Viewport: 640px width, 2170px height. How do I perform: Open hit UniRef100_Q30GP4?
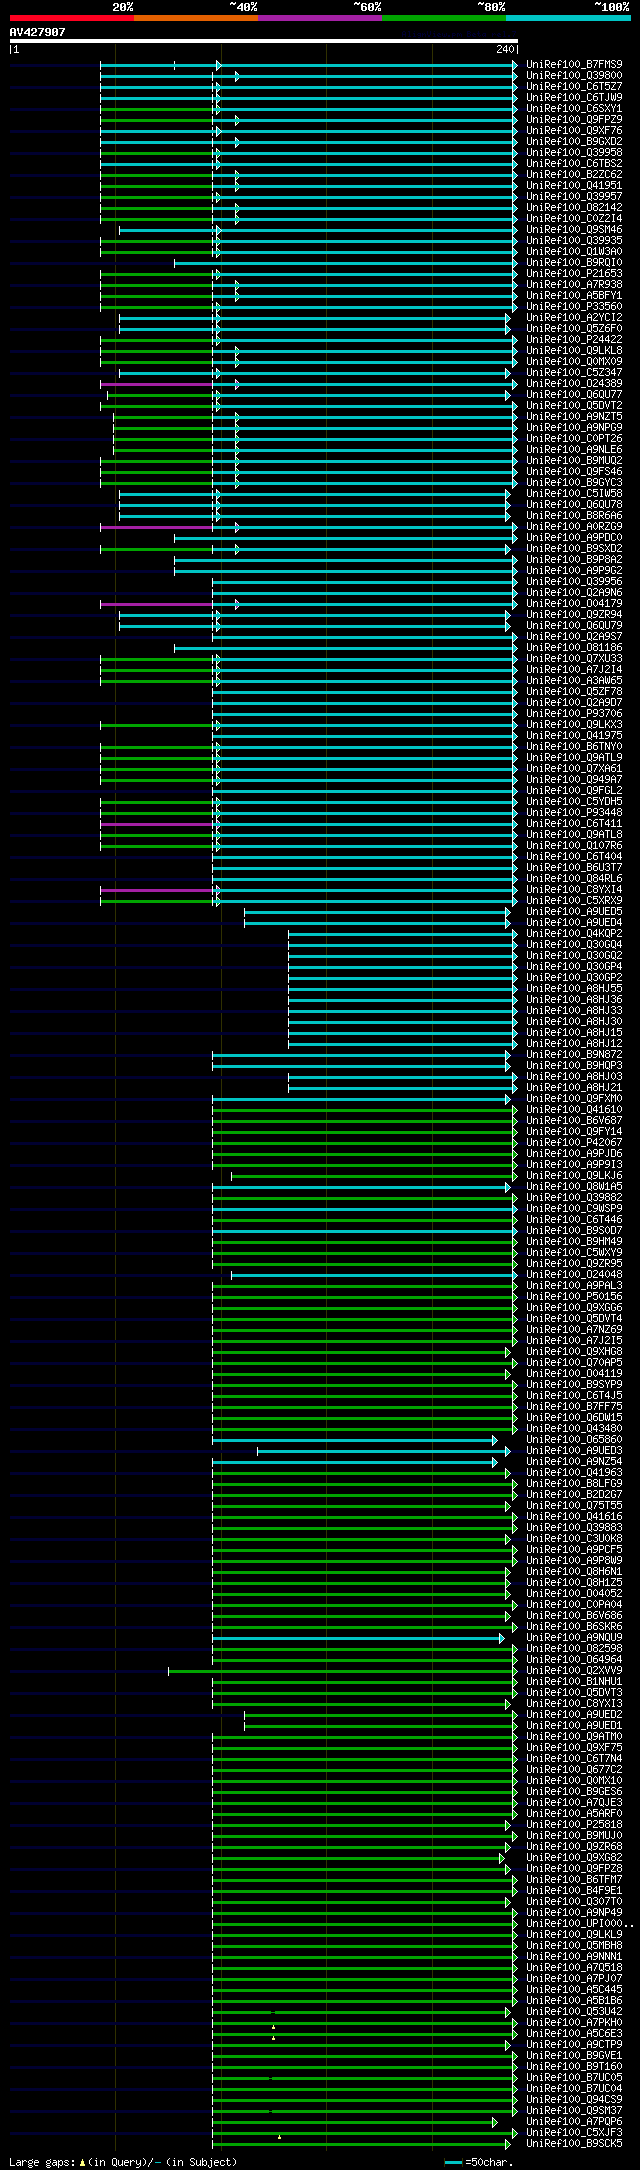click(x=574, y=966)
